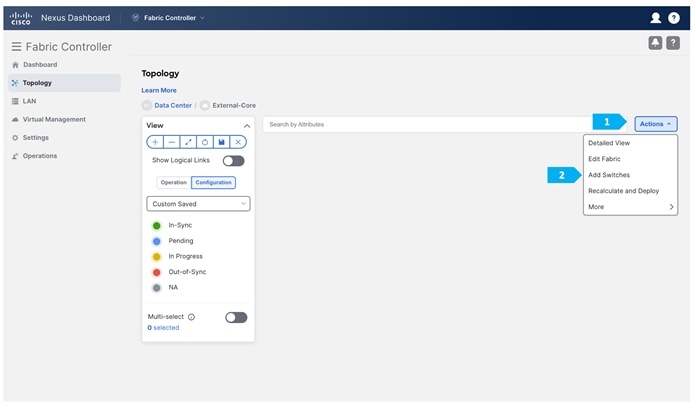The width and height of the screenshot is (696, 412).
Task: Switch to Operation view mode
Action: [x=174, y=182]
